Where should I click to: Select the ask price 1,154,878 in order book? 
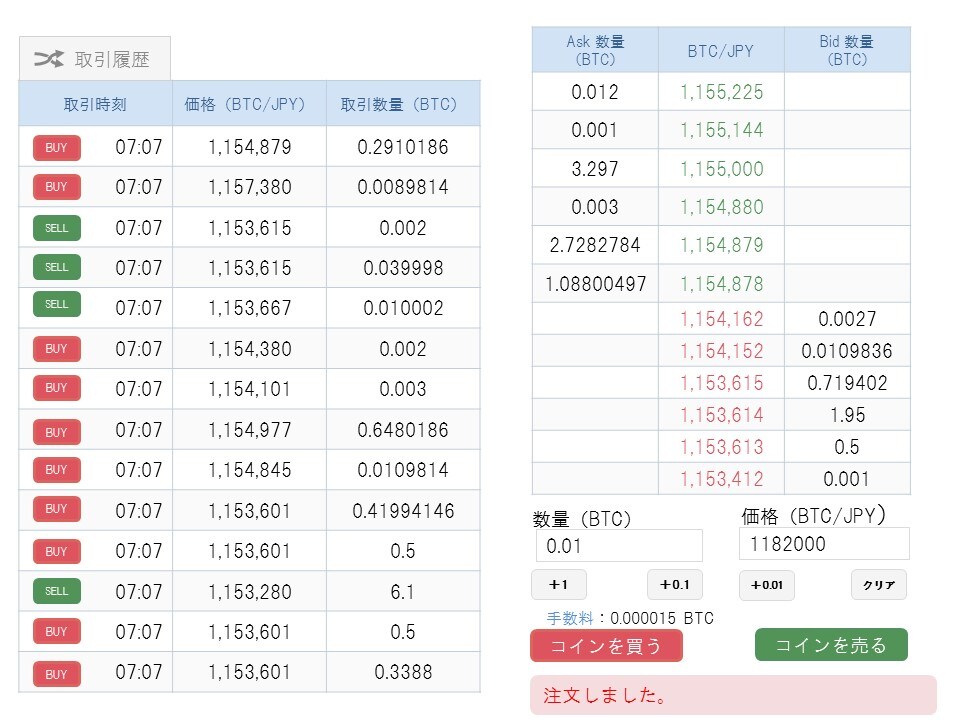pyautogui.click(x=721, y=284)
